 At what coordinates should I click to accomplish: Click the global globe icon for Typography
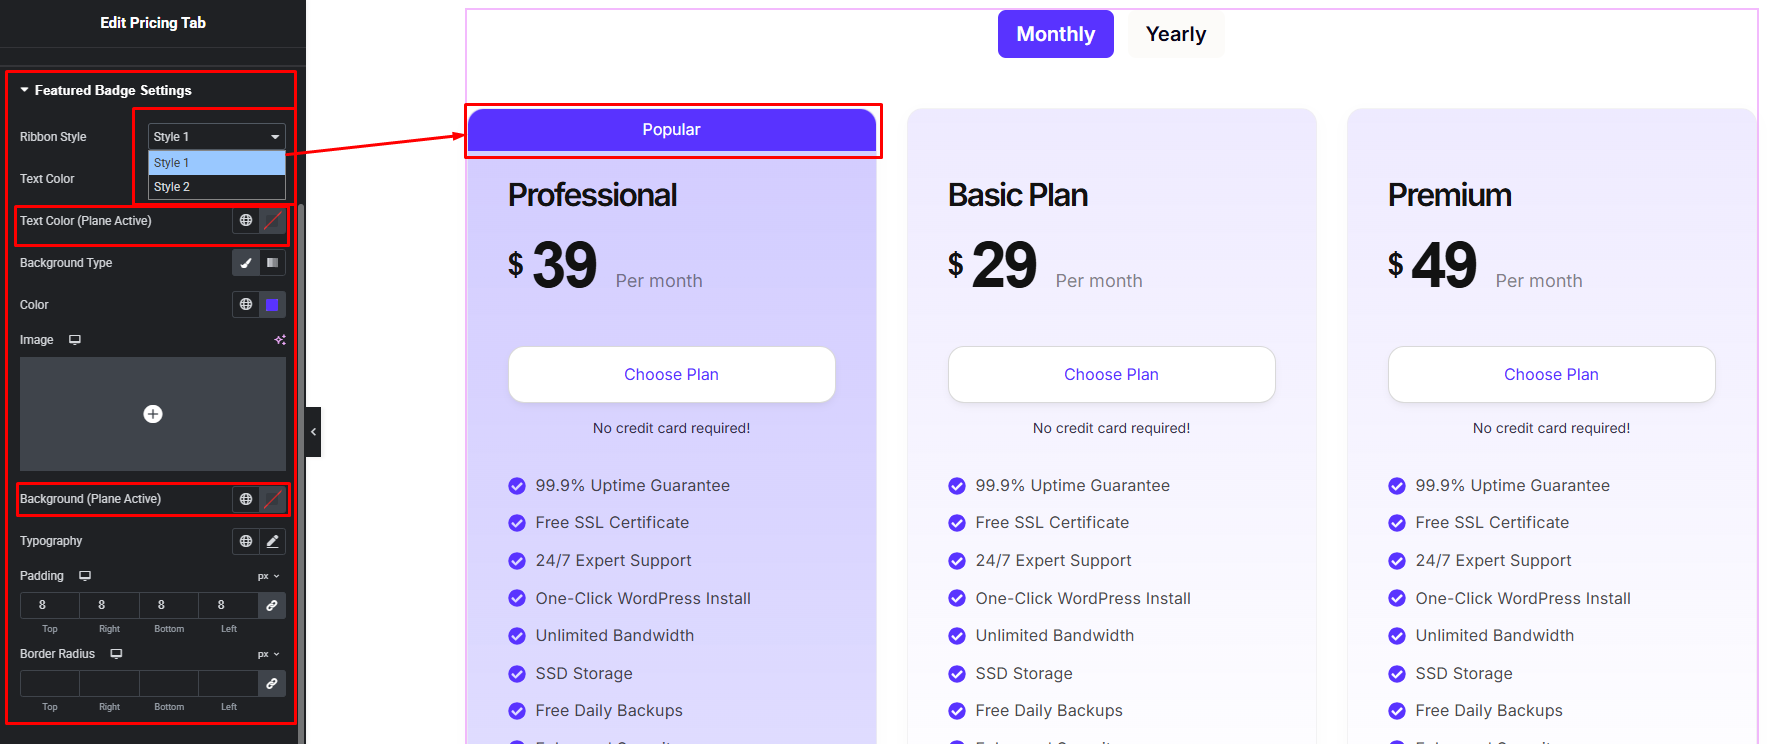(246, 541)
